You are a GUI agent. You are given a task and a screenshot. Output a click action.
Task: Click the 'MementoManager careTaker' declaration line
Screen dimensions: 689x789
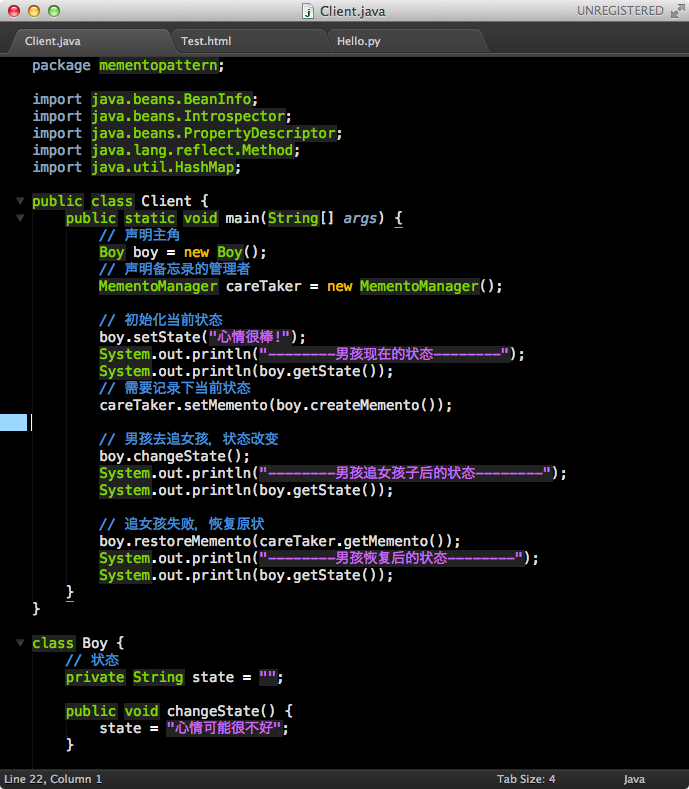(x=300, y=286)
